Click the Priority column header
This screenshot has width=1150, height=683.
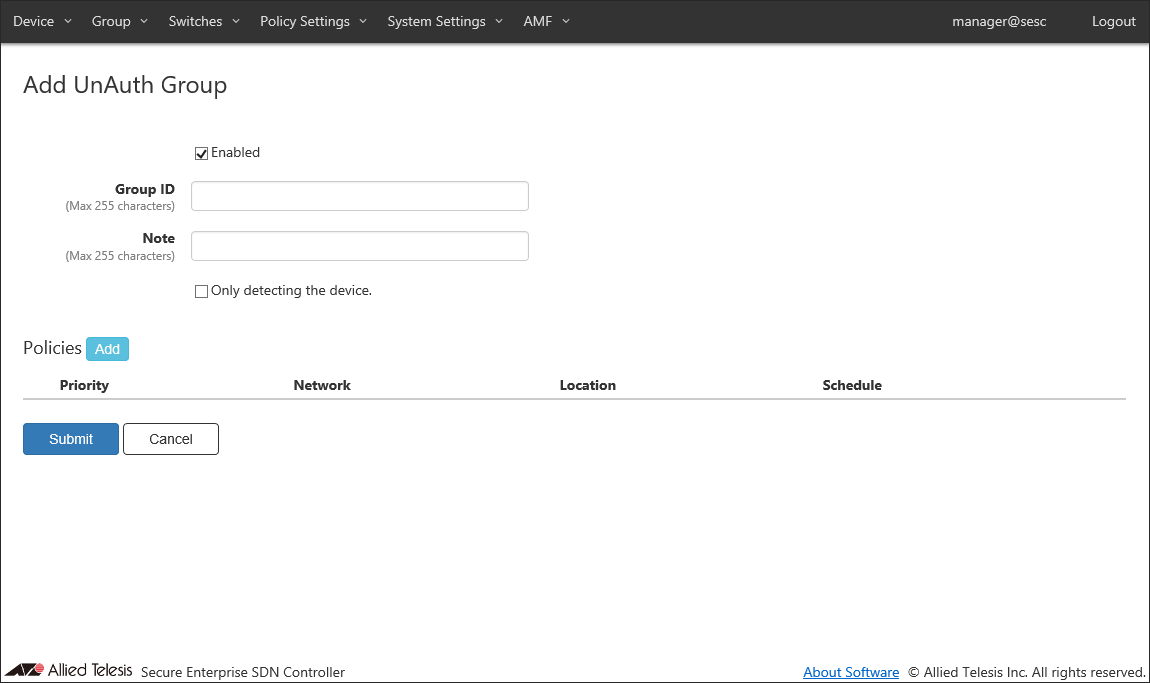(x=84, y=385)
